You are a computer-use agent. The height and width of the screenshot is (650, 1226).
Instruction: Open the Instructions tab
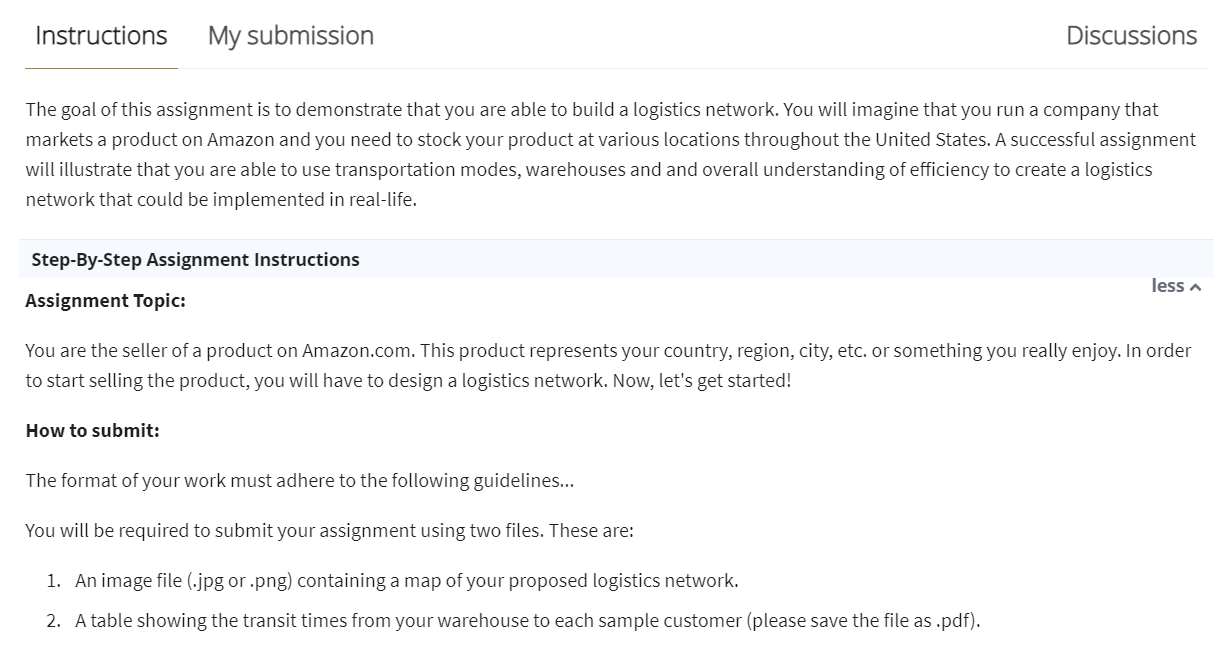pyautogui.click(x=101, y=36)
